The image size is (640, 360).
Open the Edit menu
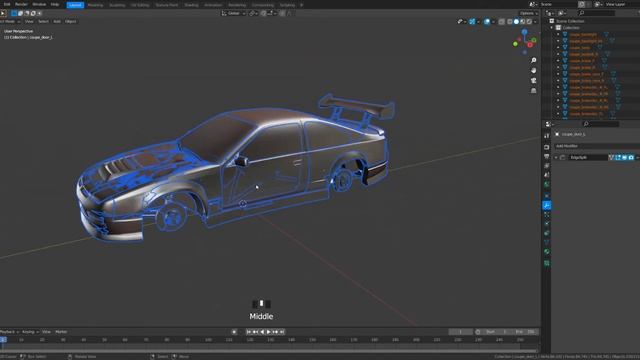[x=7, y=4]
